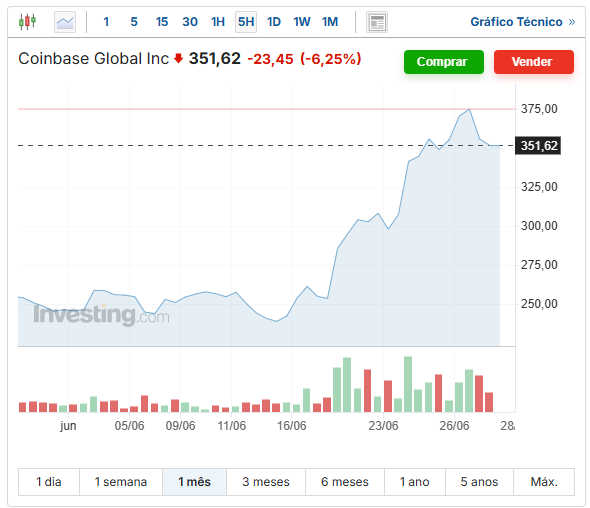Screen dimensions: 590x508
Task: Select the 6 meses range tab
Action: coord(345,482)
